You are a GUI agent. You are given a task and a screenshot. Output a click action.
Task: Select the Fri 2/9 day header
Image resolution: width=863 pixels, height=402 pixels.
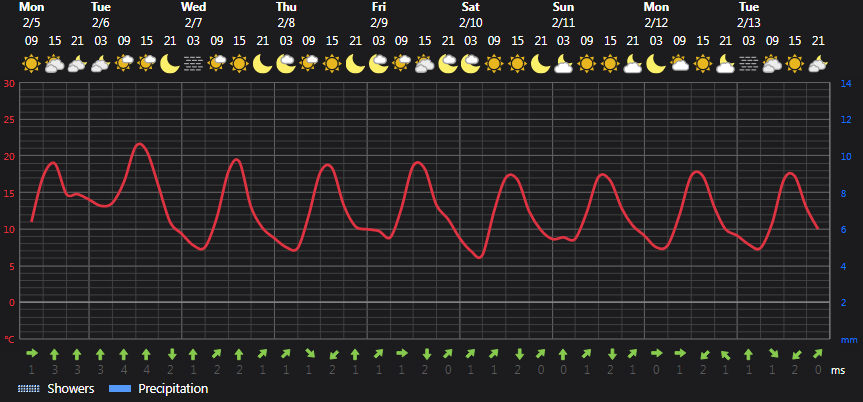pyautogui.click(x=379, y=15)
